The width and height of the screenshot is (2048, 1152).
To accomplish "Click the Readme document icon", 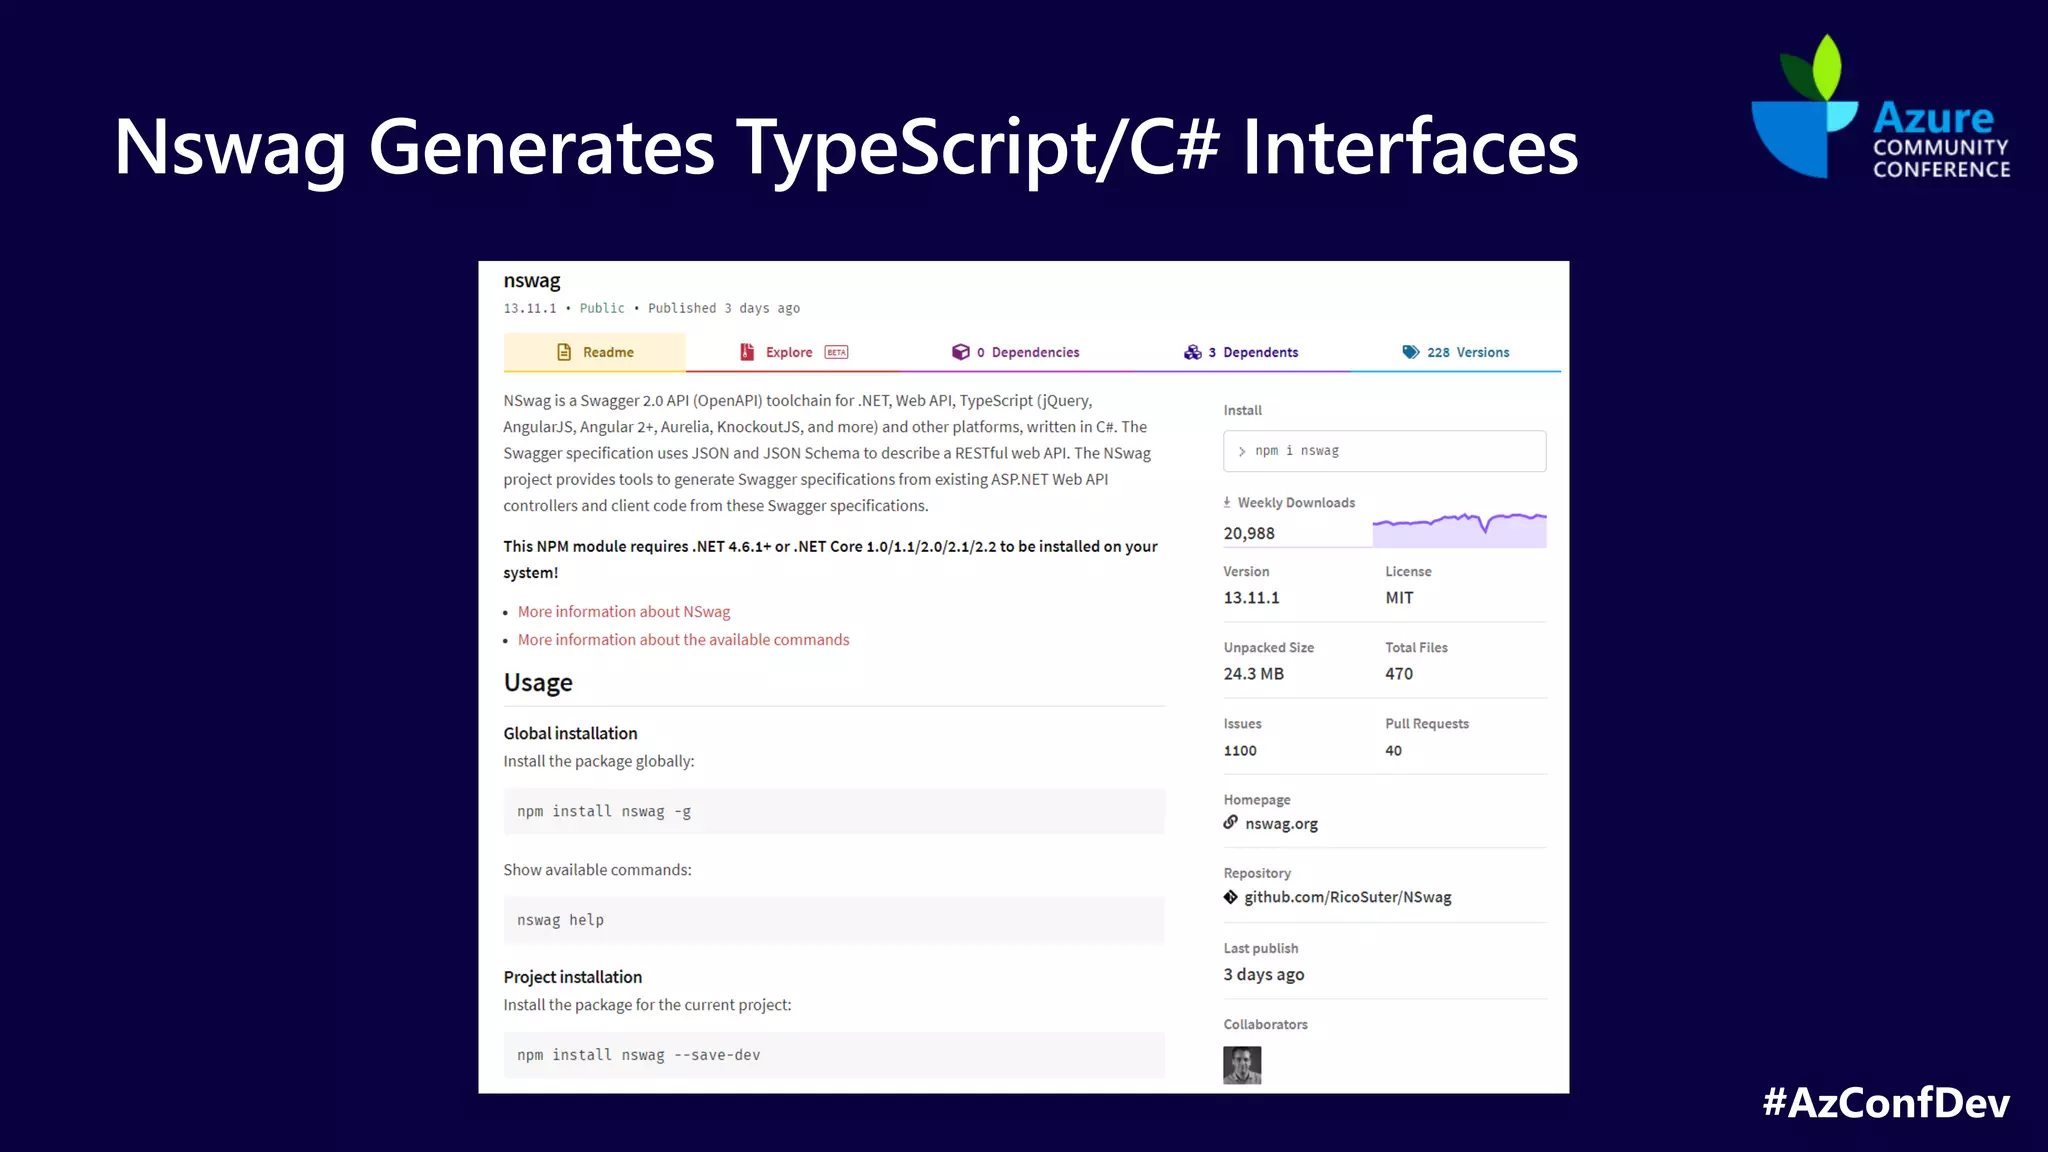I will pyautogui.click(x=564, y=352).
